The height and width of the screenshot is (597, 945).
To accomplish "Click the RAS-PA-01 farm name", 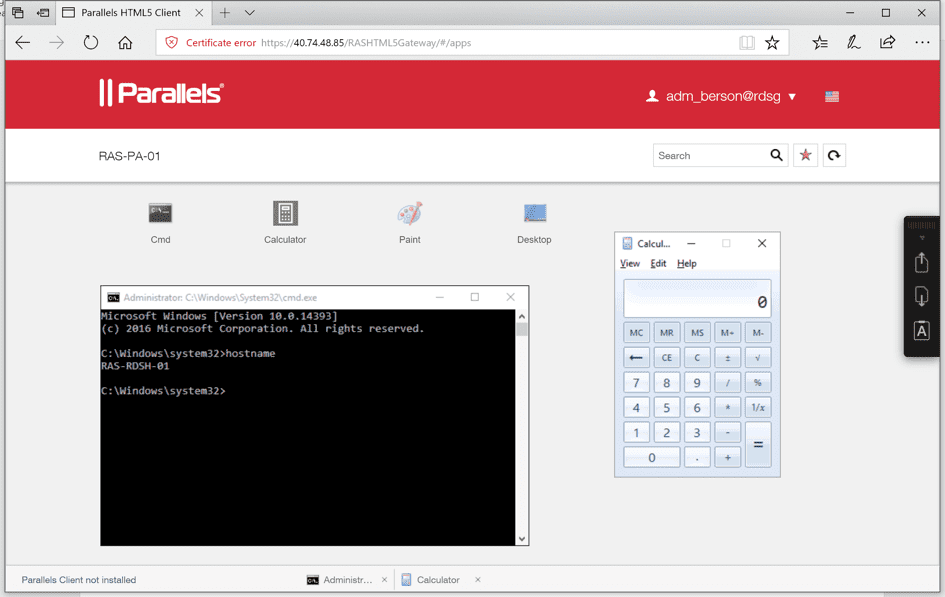I will coord(130,156).
